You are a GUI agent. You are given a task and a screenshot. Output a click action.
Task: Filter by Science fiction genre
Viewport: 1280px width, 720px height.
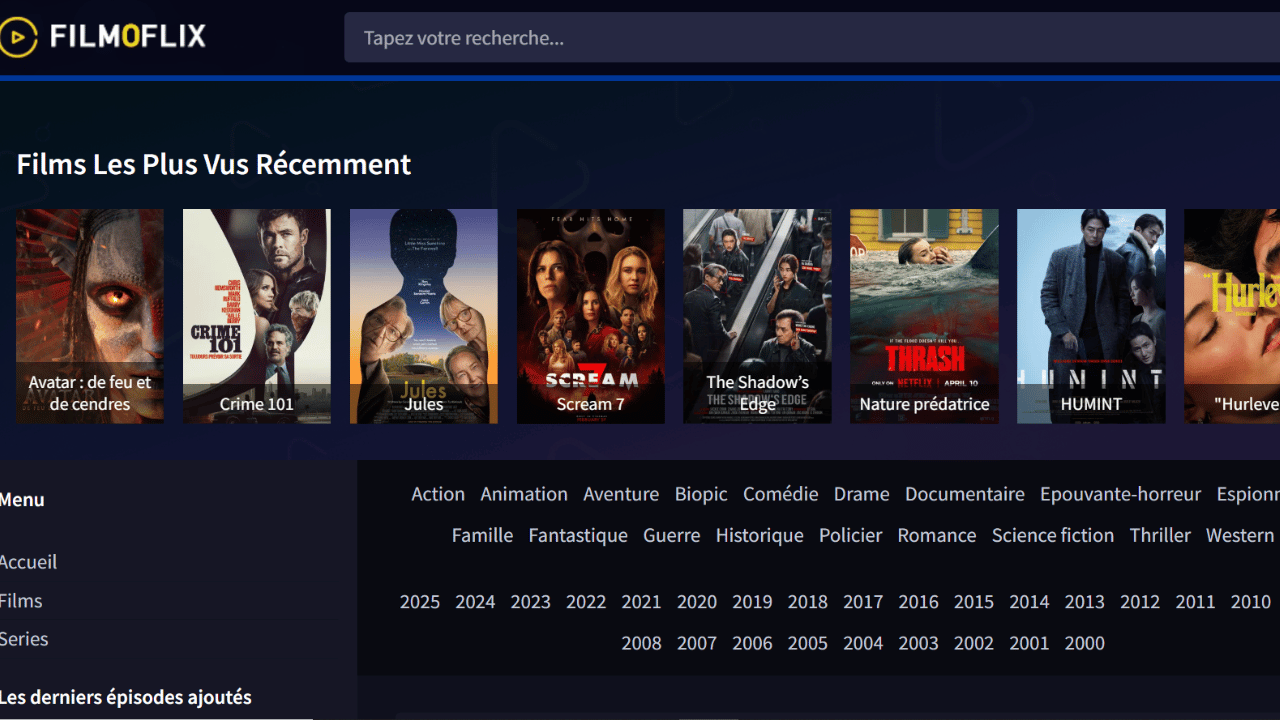[1053, 535]
